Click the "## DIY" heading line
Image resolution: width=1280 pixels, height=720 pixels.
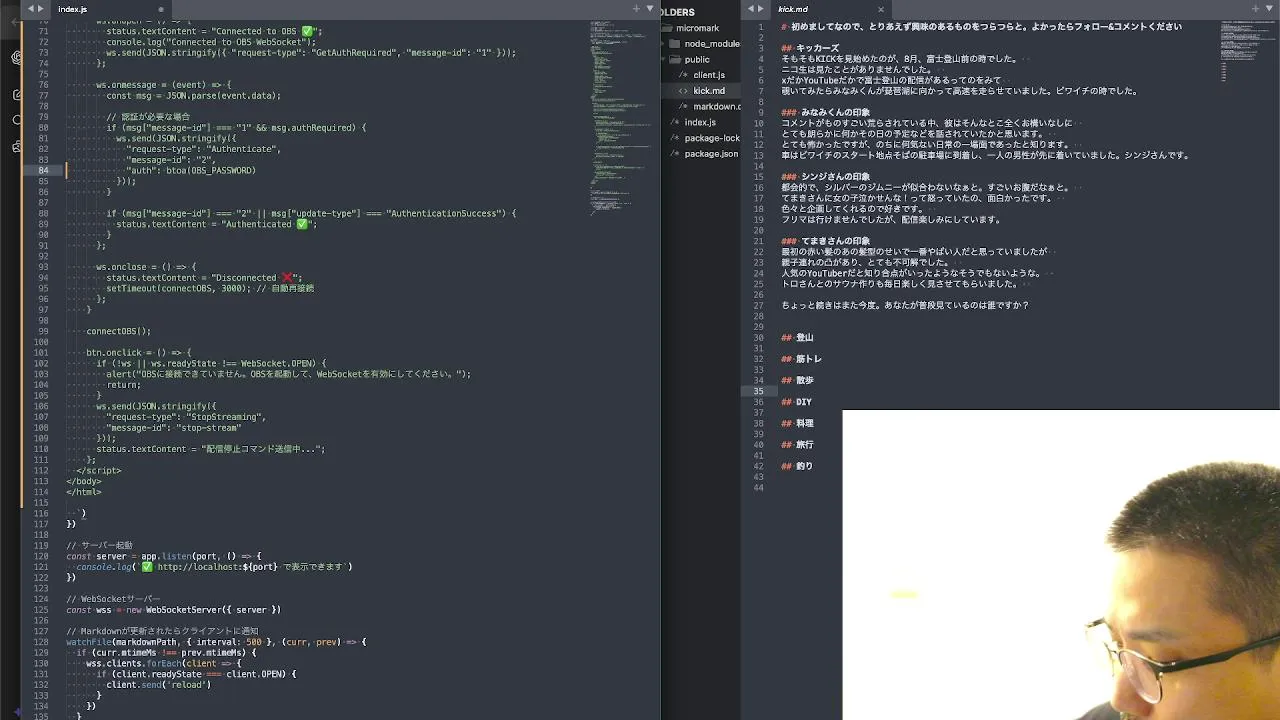pyautogui.click(x=796, y=402)
